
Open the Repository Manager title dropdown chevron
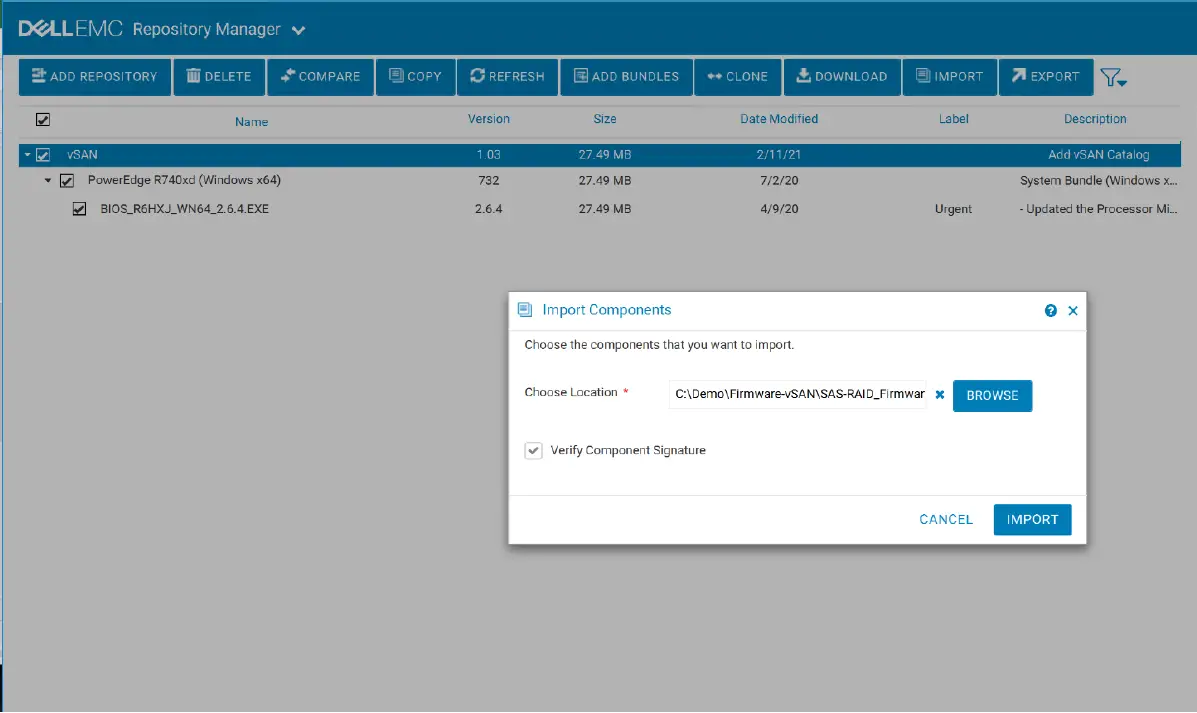click(298, 31)
